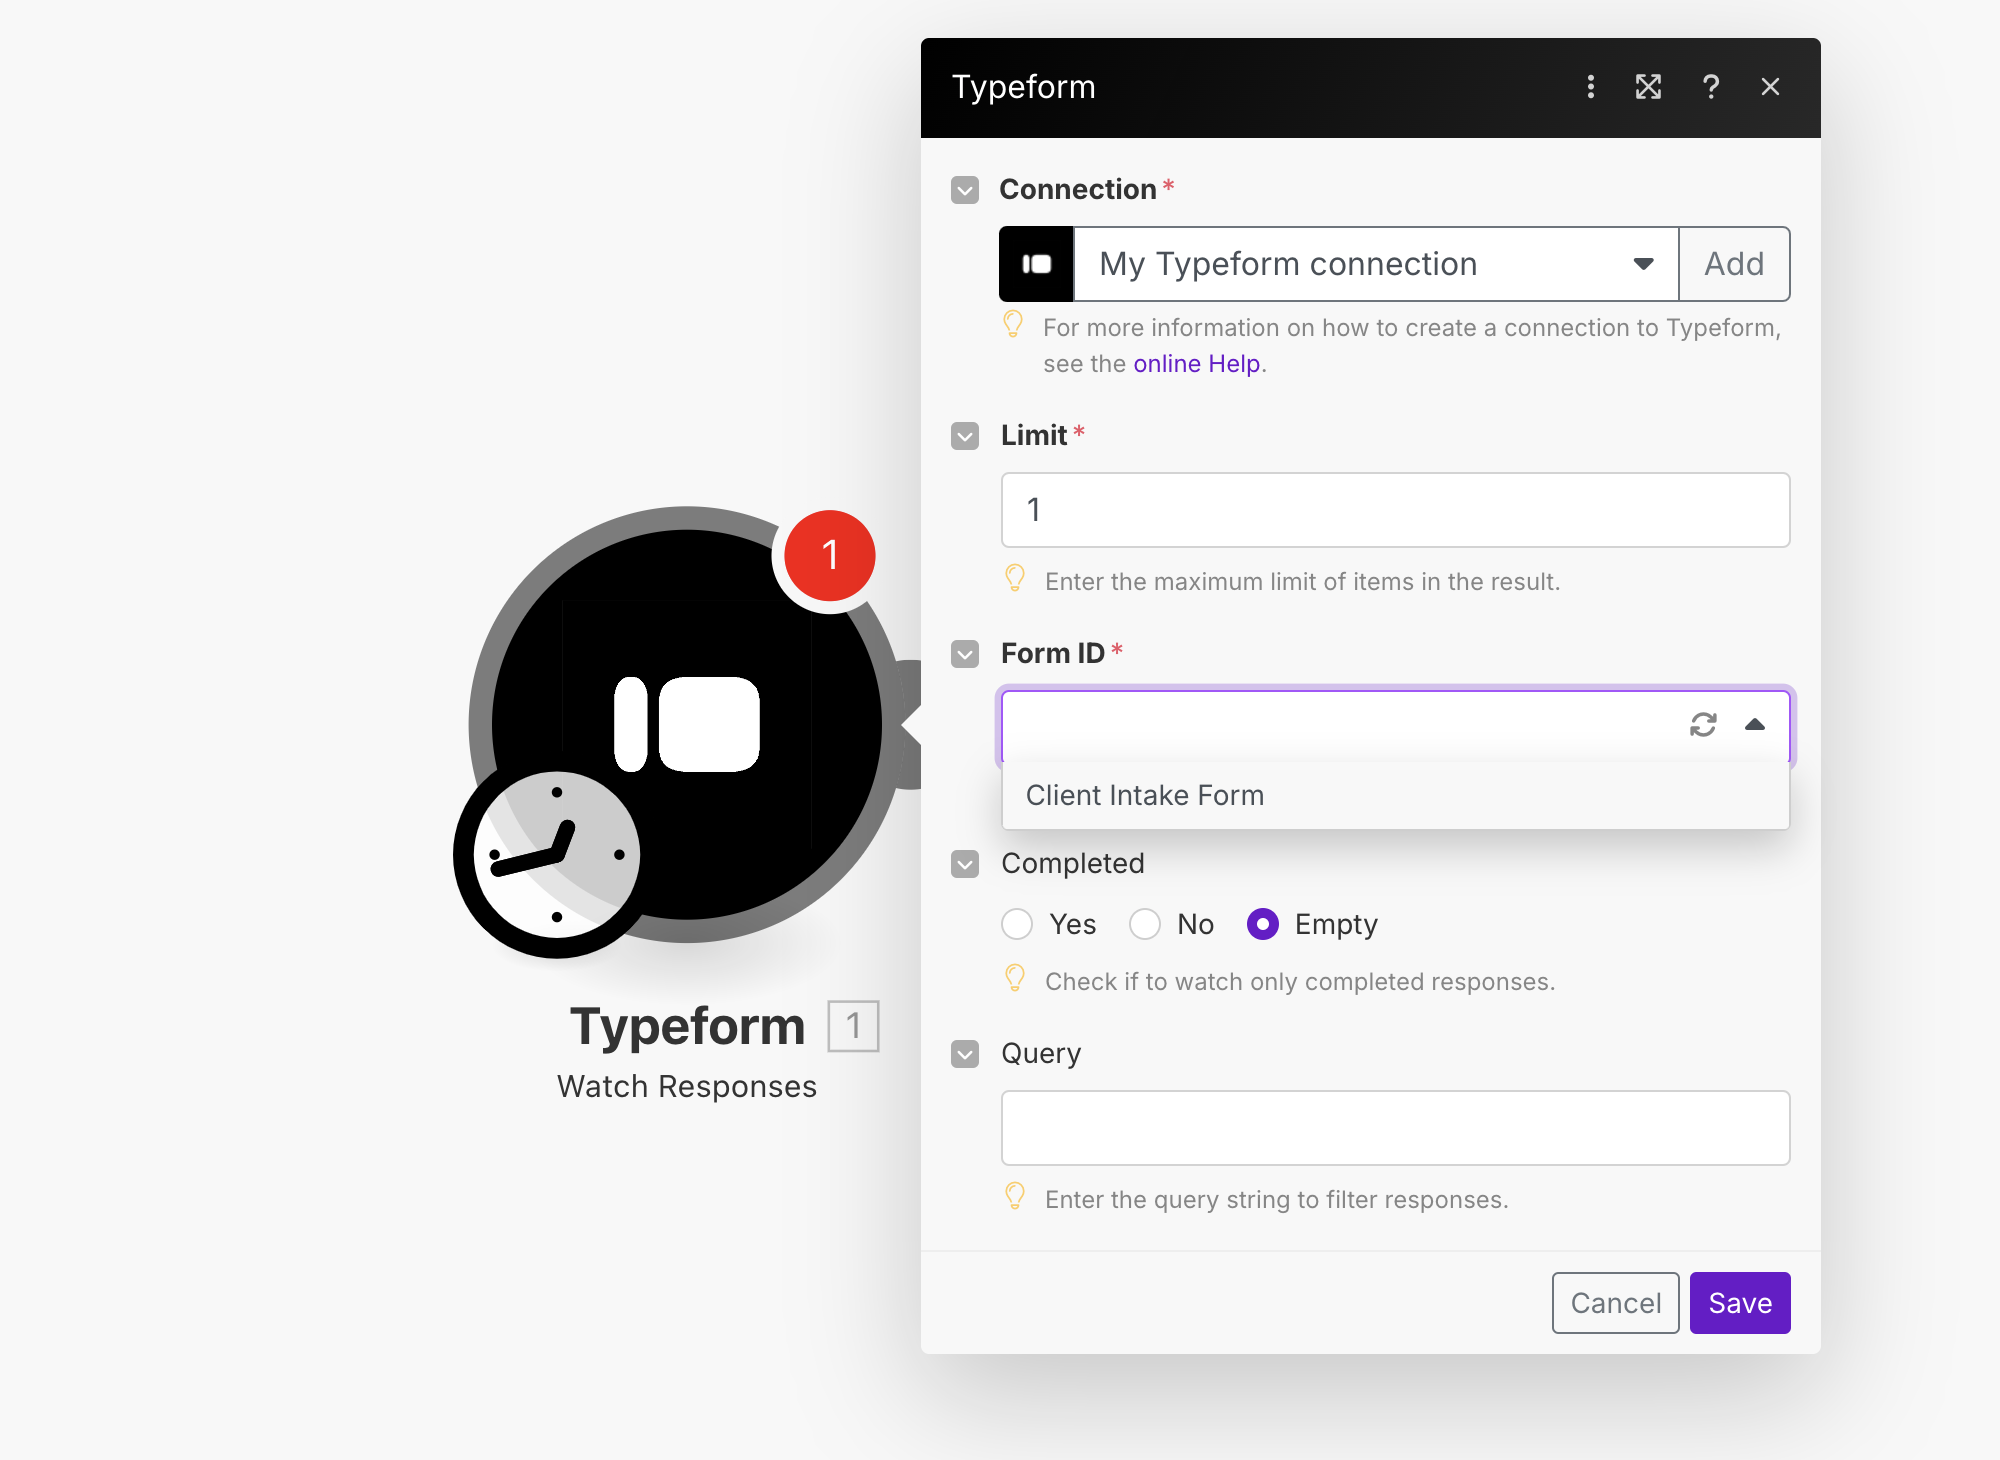Click the Cancel button
The width and height of the screenshot is (2000, 1460).
click(1615, 1303)
